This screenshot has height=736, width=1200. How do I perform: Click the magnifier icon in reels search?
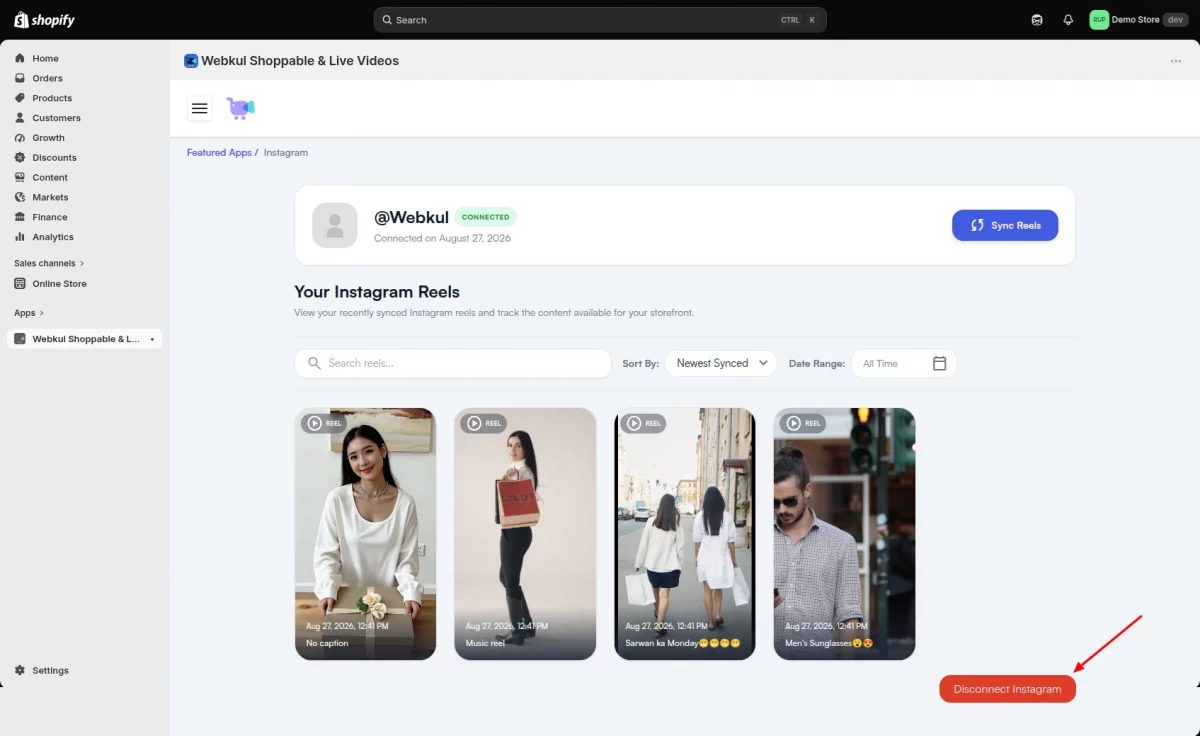pos(315,363)
